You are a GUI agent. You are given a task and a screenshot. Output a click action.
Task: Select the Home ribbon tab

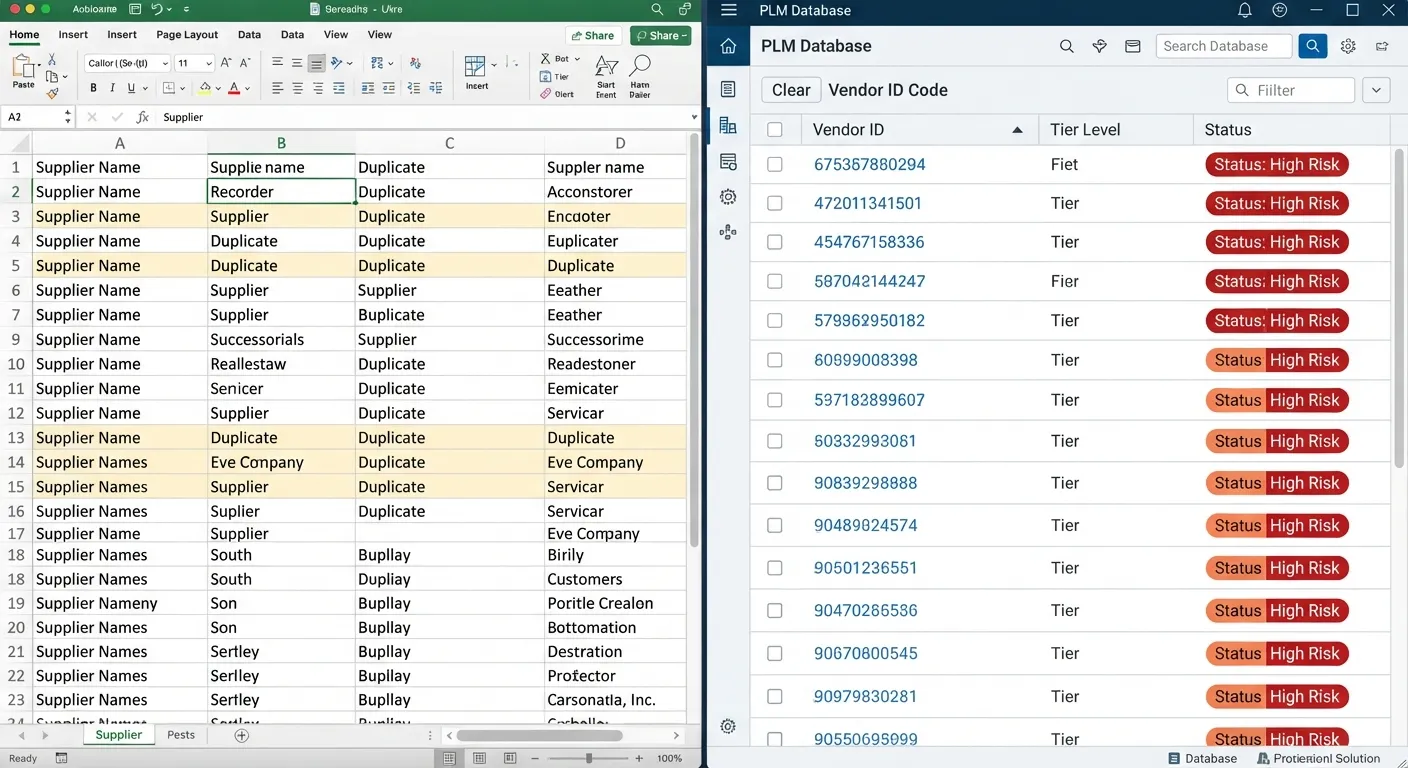pyautogui.click(x=24, y=34)
